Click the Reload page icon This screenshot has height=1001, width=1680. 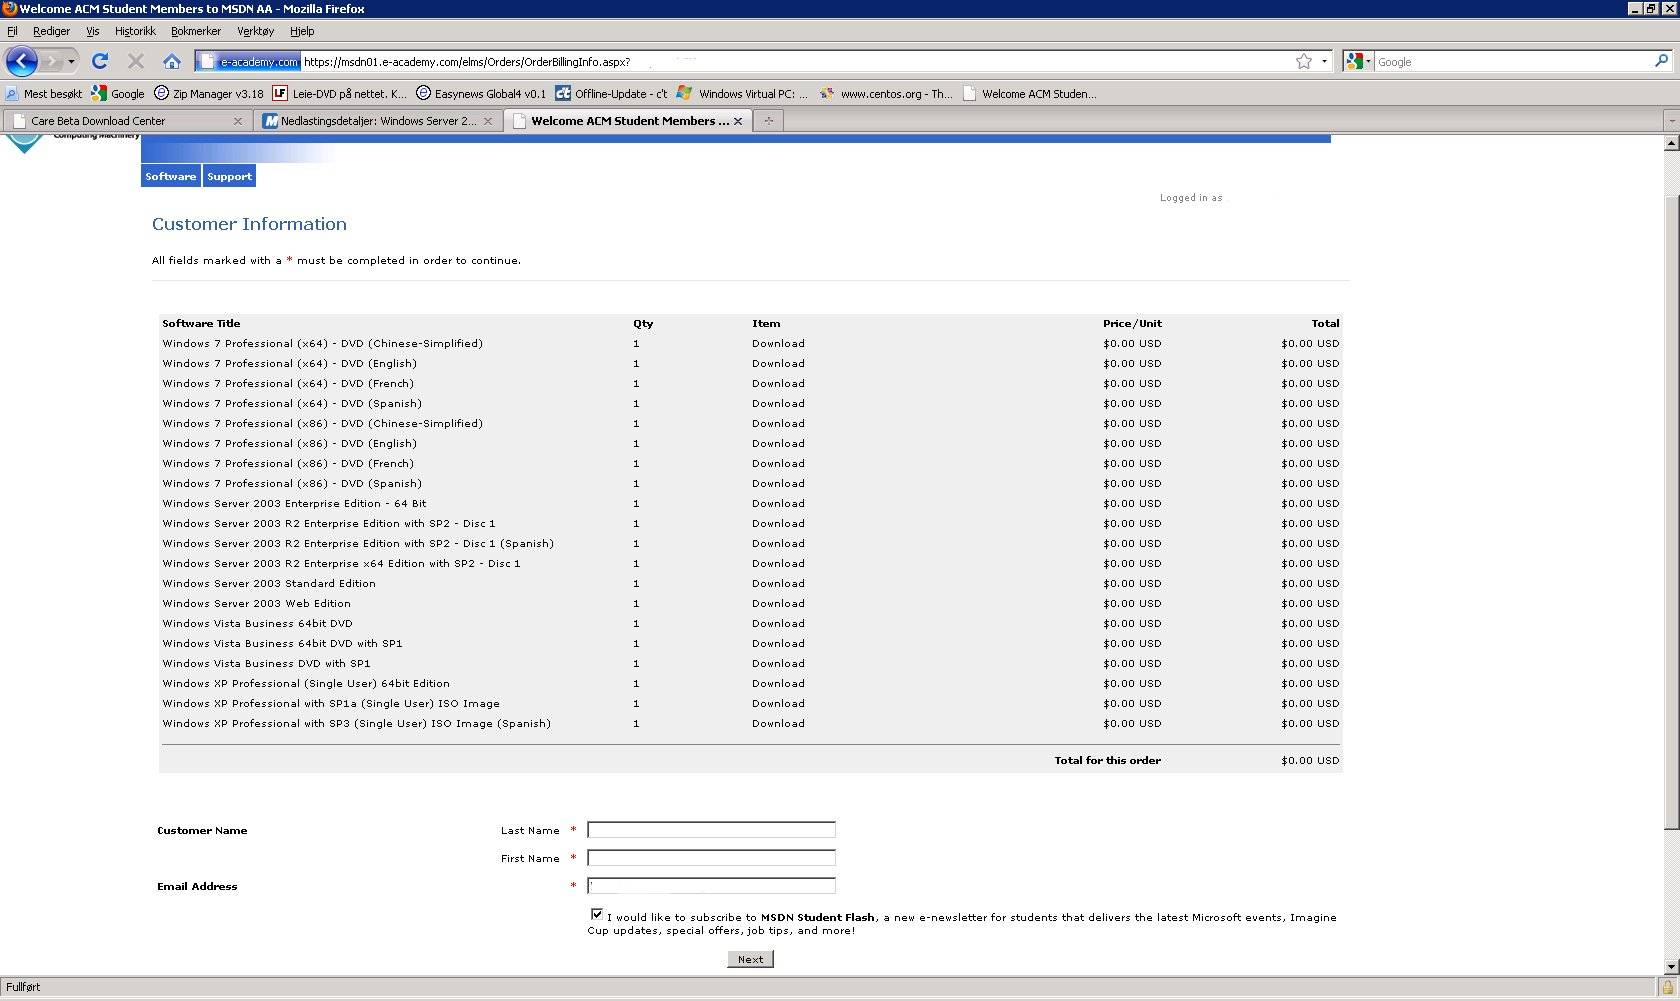(x=100, y=61)
